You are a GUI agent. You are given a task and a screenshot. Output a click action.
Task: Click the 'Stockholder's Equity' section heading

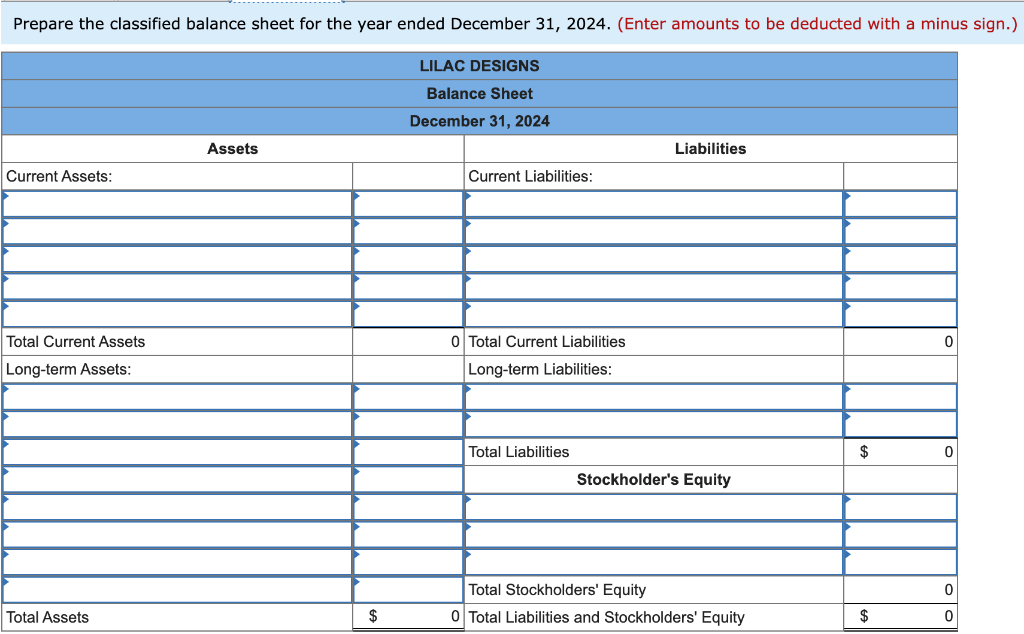click(654, 479)
